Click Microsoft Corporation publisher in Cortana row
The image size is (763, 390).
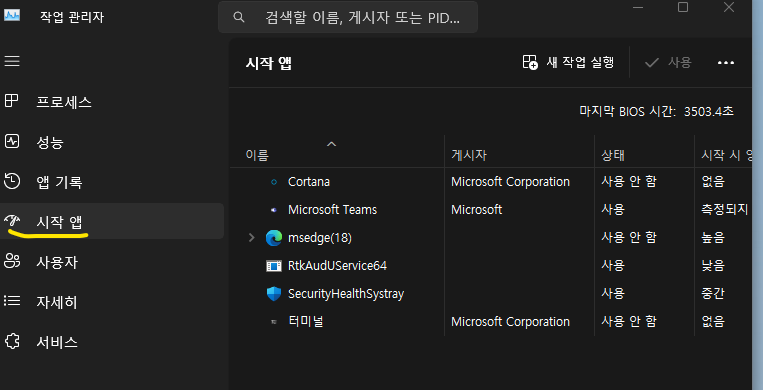pyautogui.click(x=510, y=182)
